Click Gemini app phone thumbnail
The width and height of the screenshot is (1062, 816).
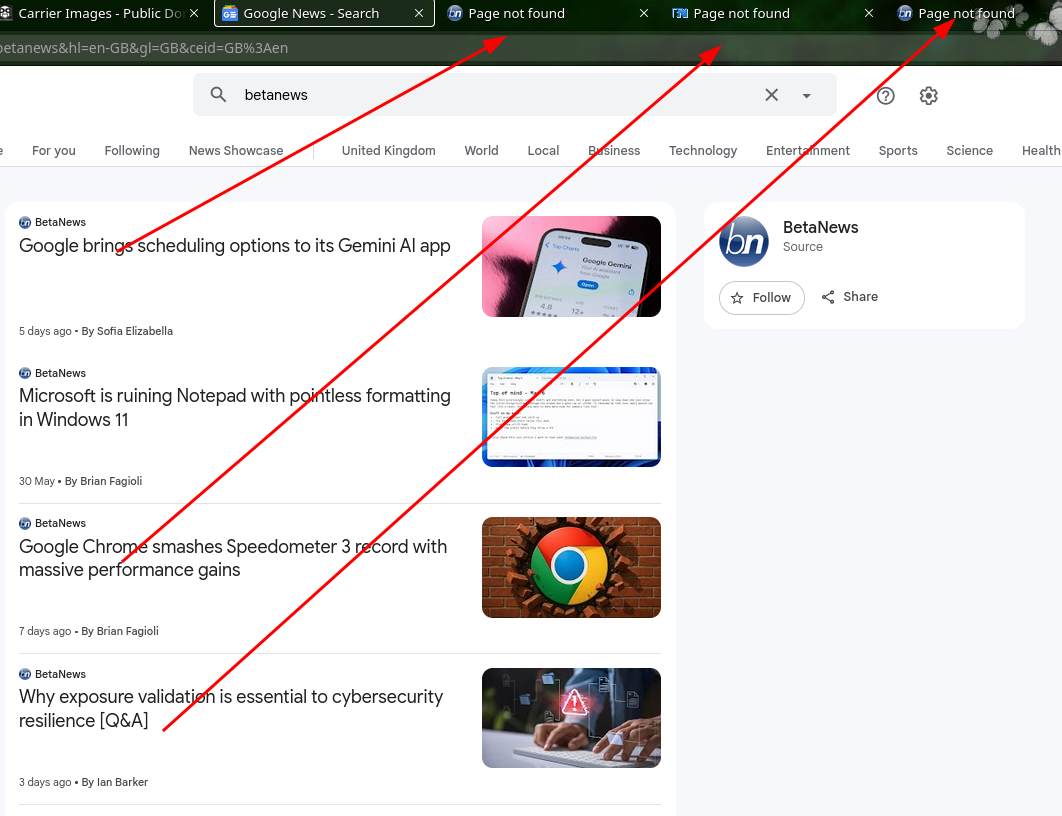click(571, 266)
